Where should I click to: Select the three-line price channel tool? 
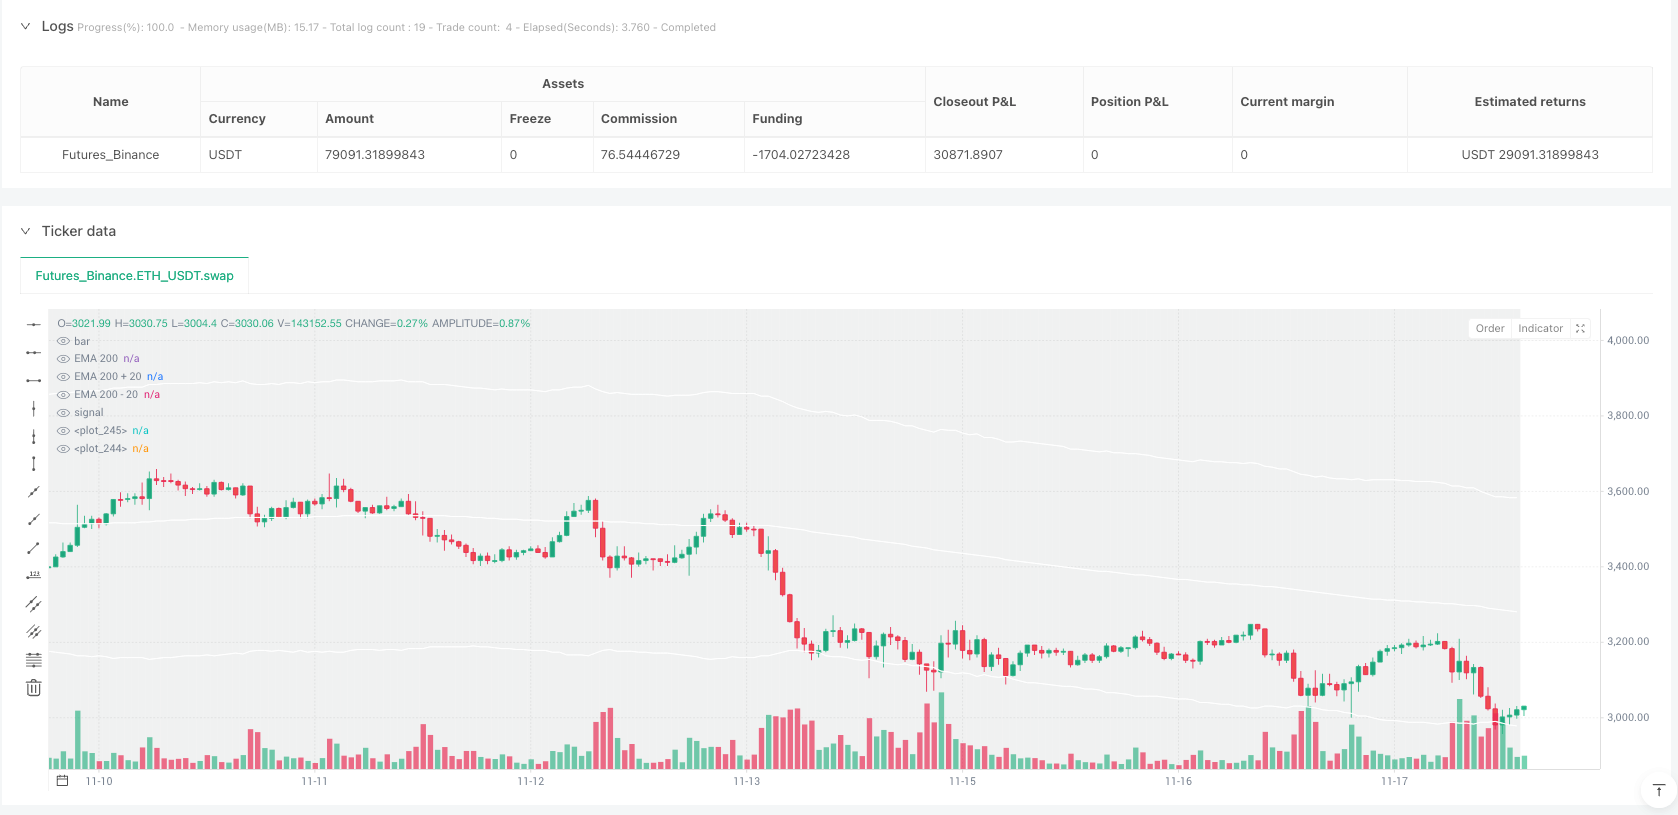coord(33,632)
